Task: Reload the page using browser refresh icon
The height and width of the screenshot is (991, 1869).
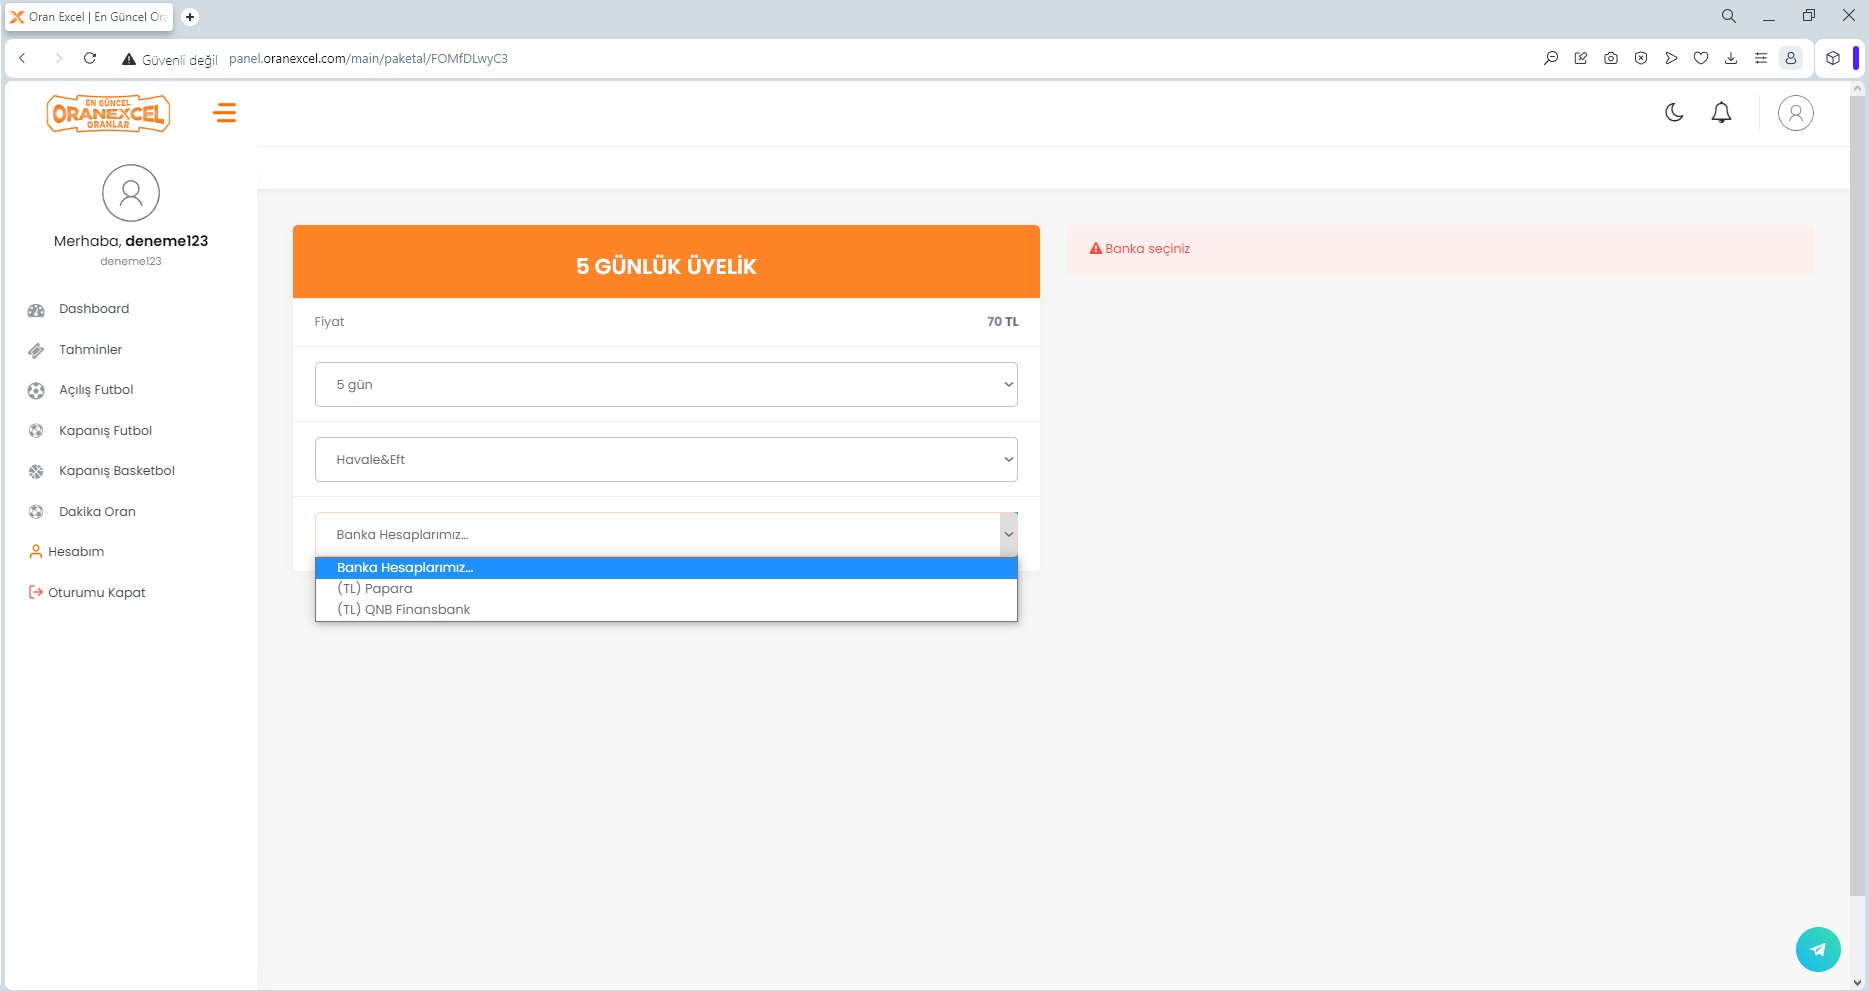Action: tap(90, 58)
